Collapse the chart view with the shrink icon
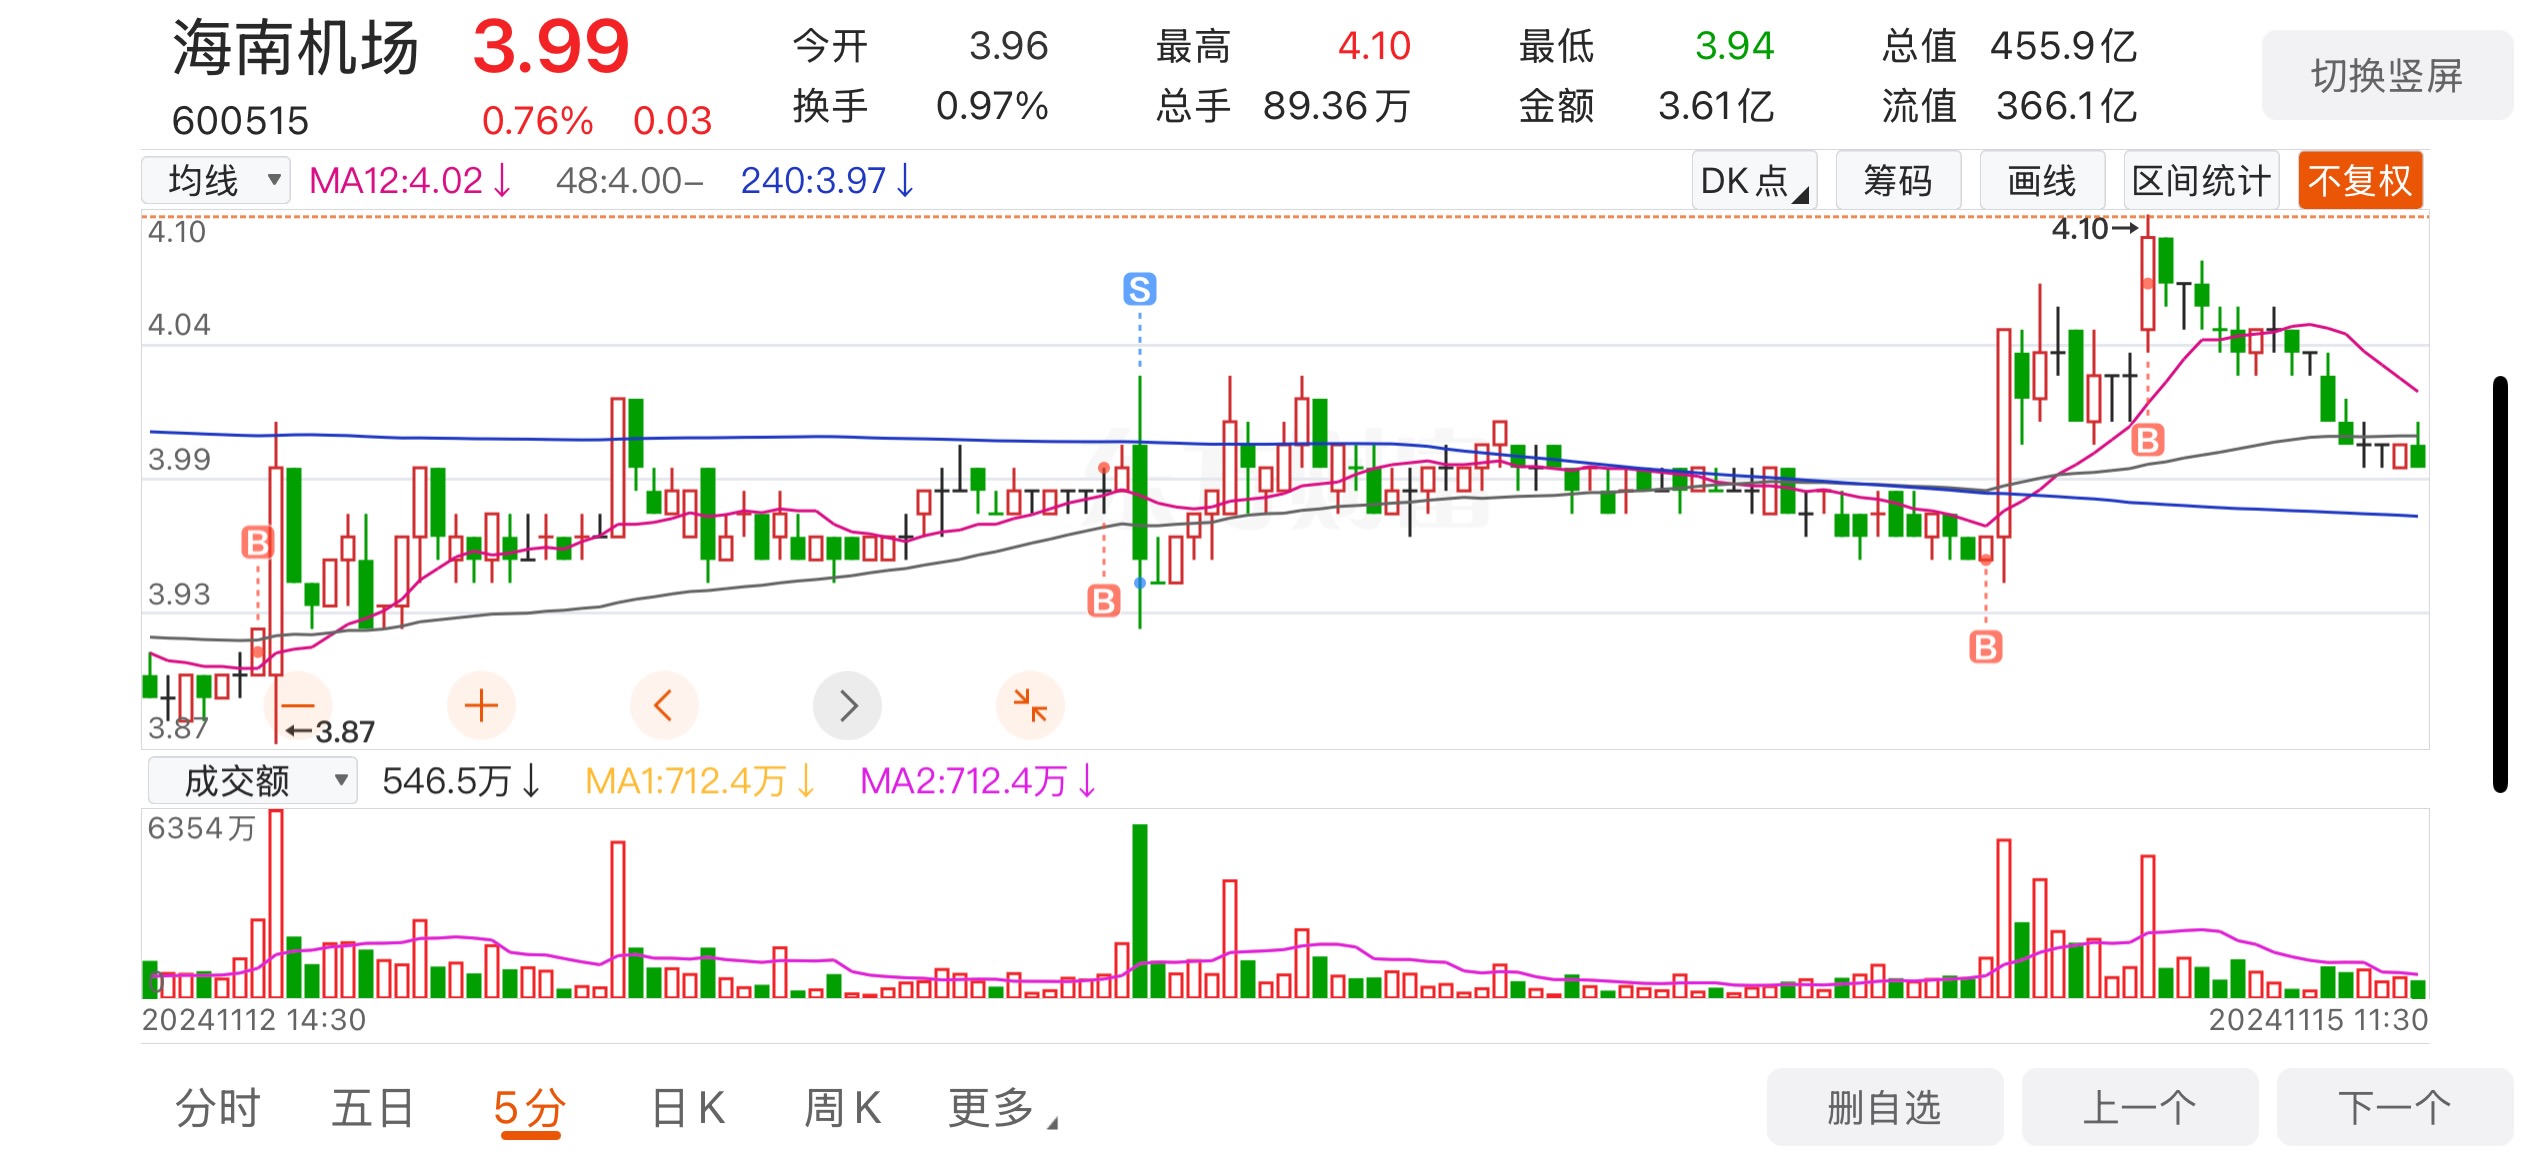The image size is (2532, 1170). pyautogui.click(x=1030, y=705)
